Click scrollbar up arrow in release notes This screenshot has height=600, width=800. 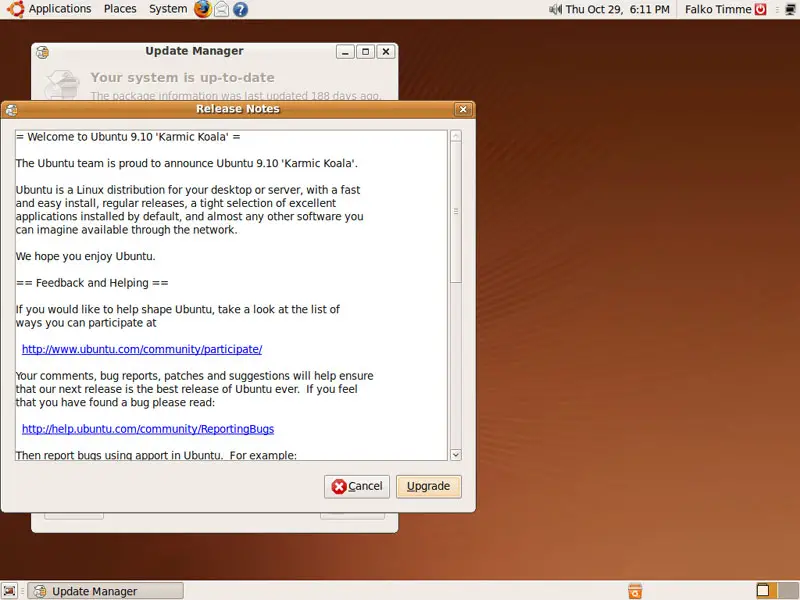456,136
